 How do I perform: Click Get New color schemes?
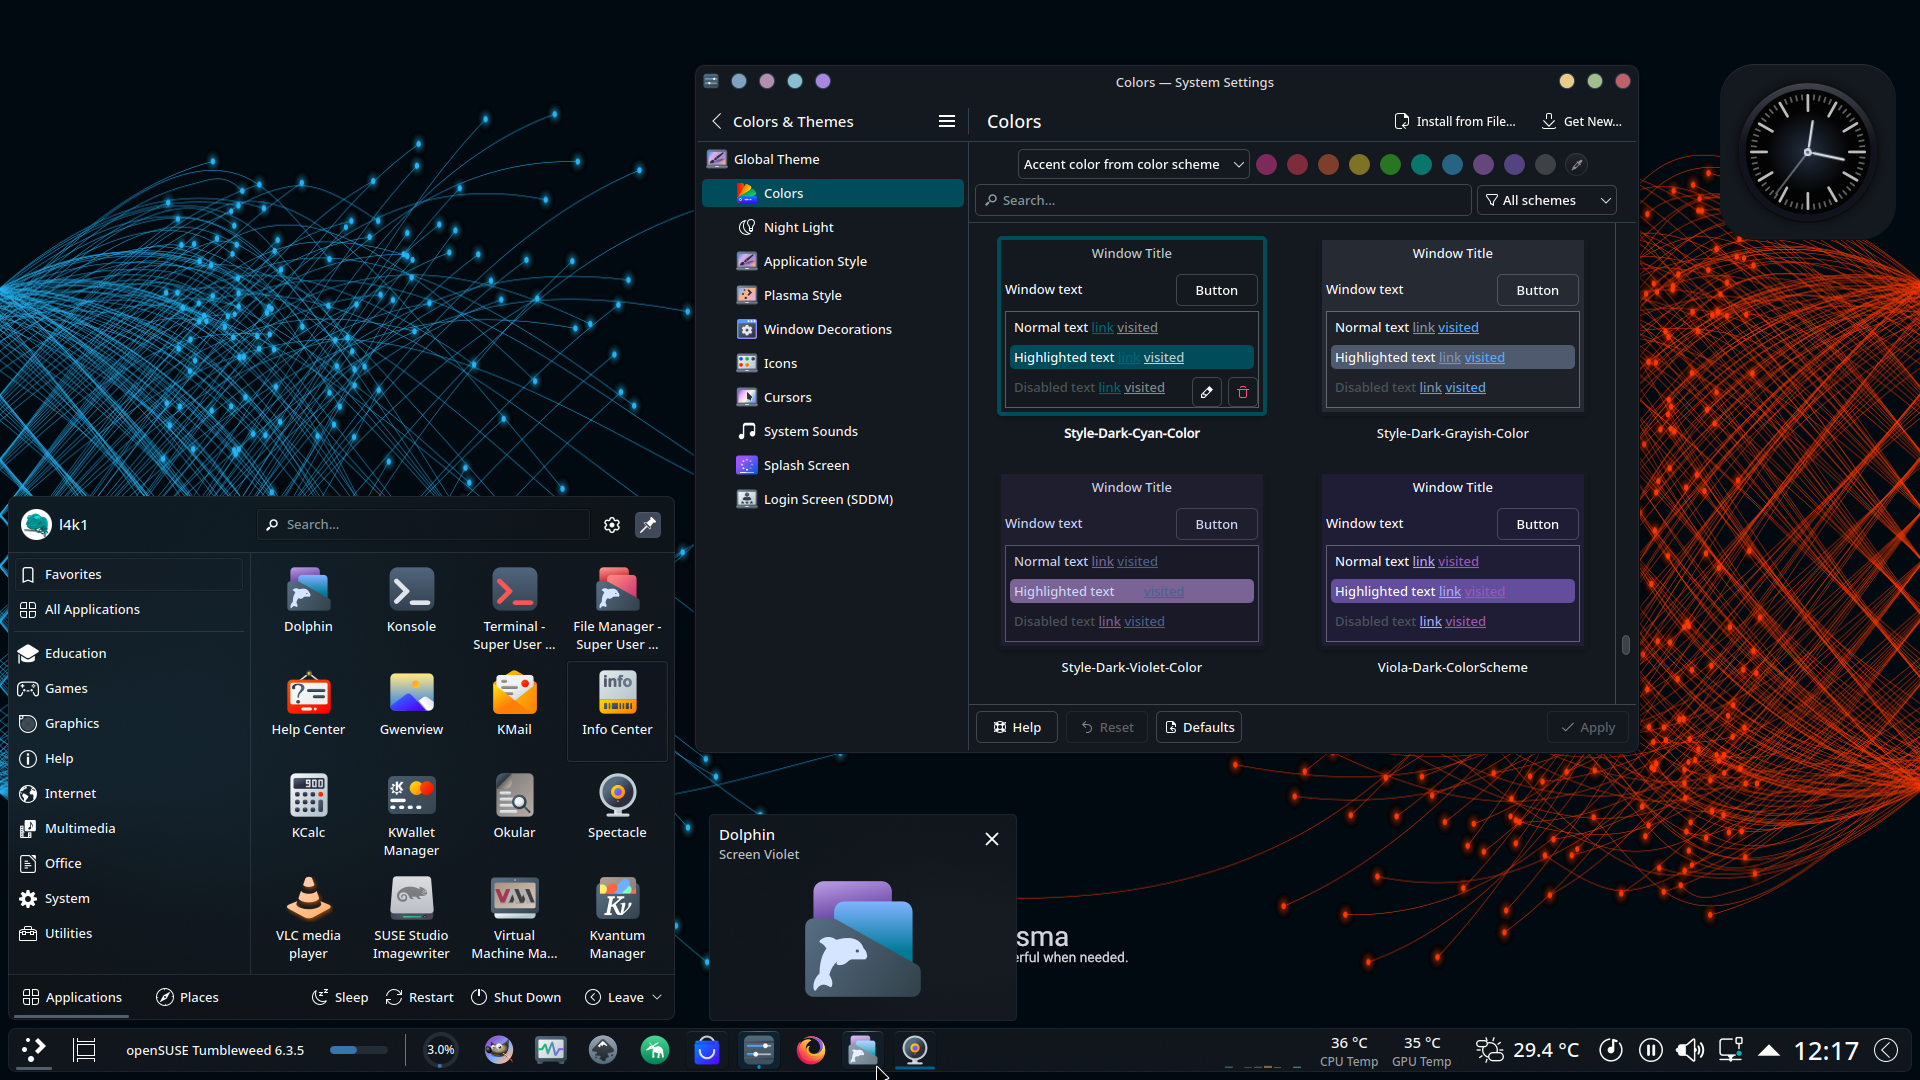[1581, 122]
